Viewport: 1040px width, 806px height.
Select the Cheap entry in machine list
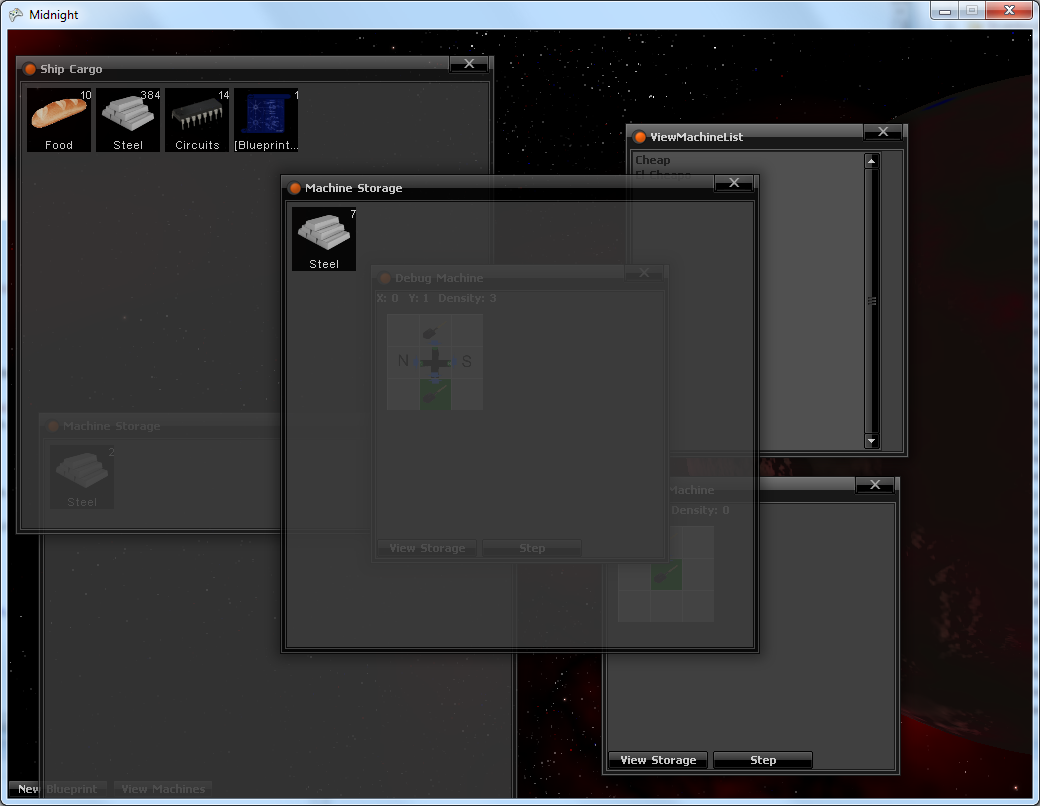[x=653, y=160]
